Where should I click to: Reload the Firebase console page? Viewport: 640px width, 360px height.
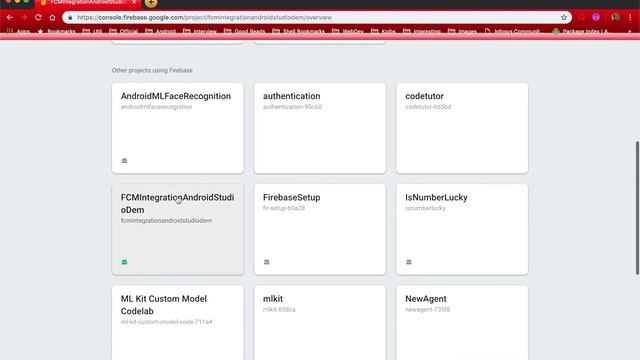pyautogui.click(x=38, y=18)
